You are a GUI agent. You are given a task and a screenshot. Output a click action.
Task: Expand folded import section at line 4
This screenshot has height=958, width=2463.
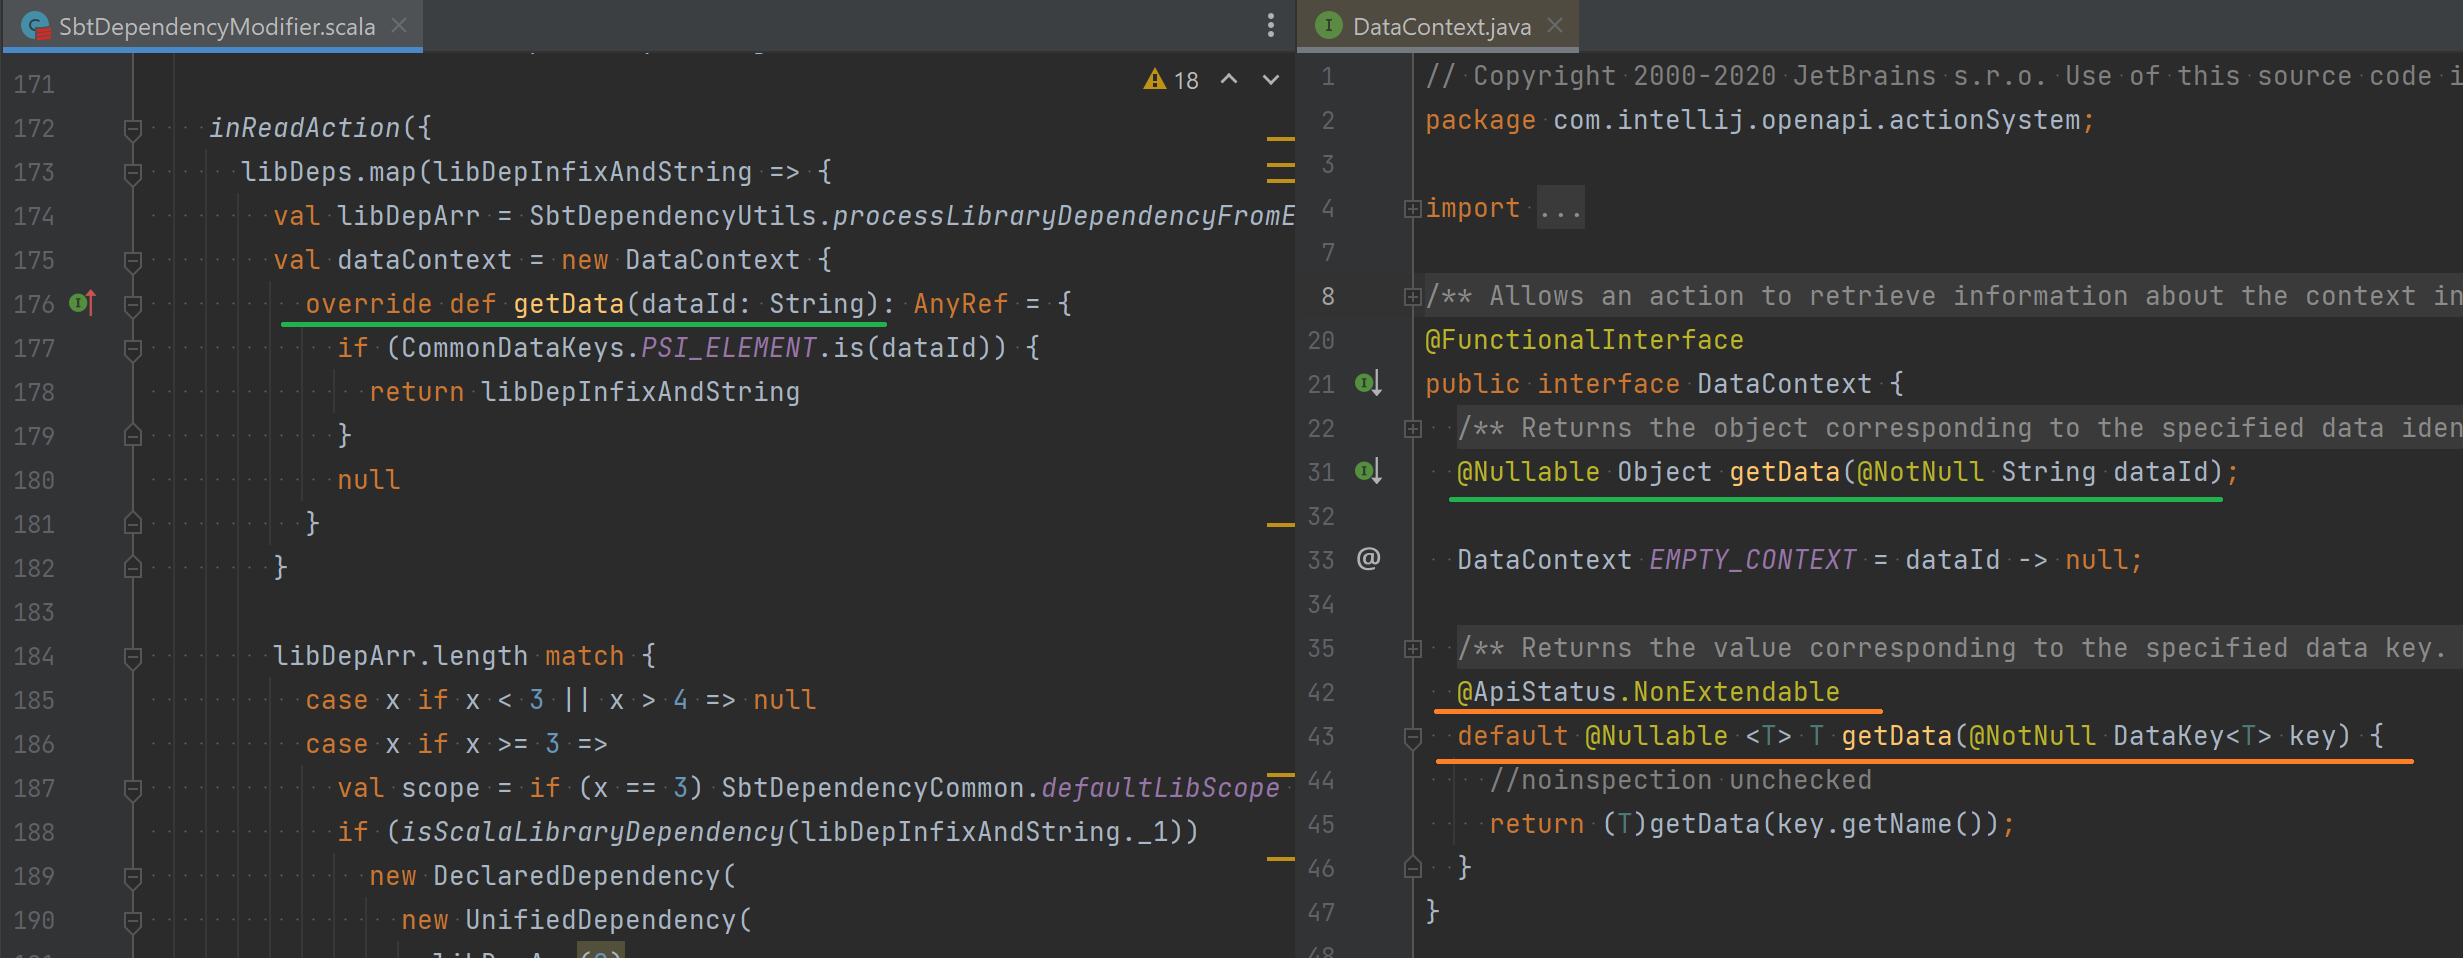tap(1412, 209)
